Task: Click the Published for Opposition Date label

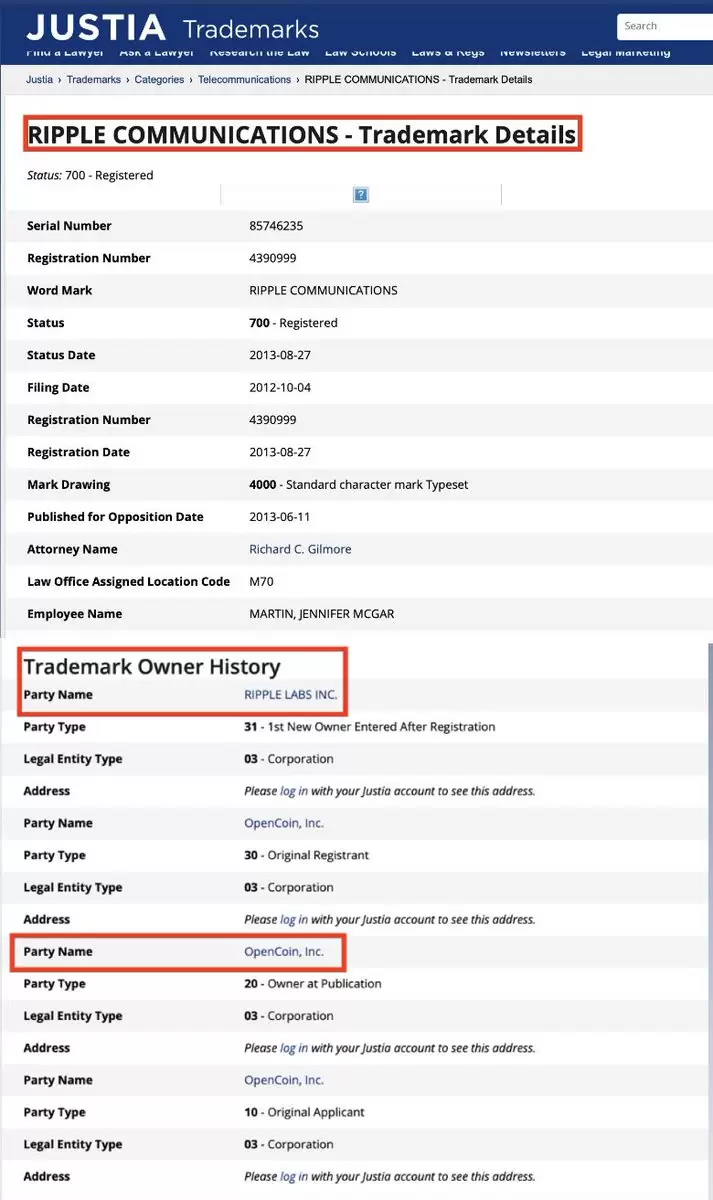Action: [115, 517]
